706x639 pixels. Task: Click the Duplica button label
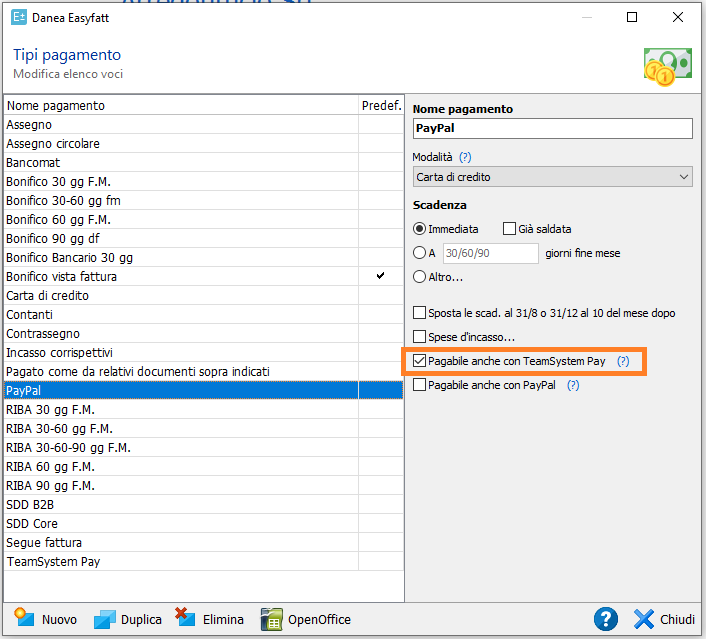coord(141,620)
